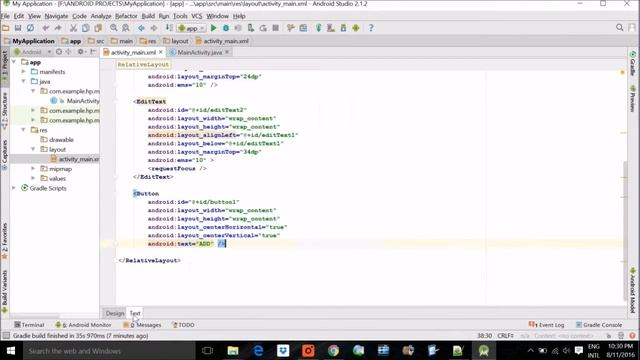Image resolution: width=640 pixels, height=360 pixels.
Task: Open the Messages tool window
Action: click(x=142, y=325)
